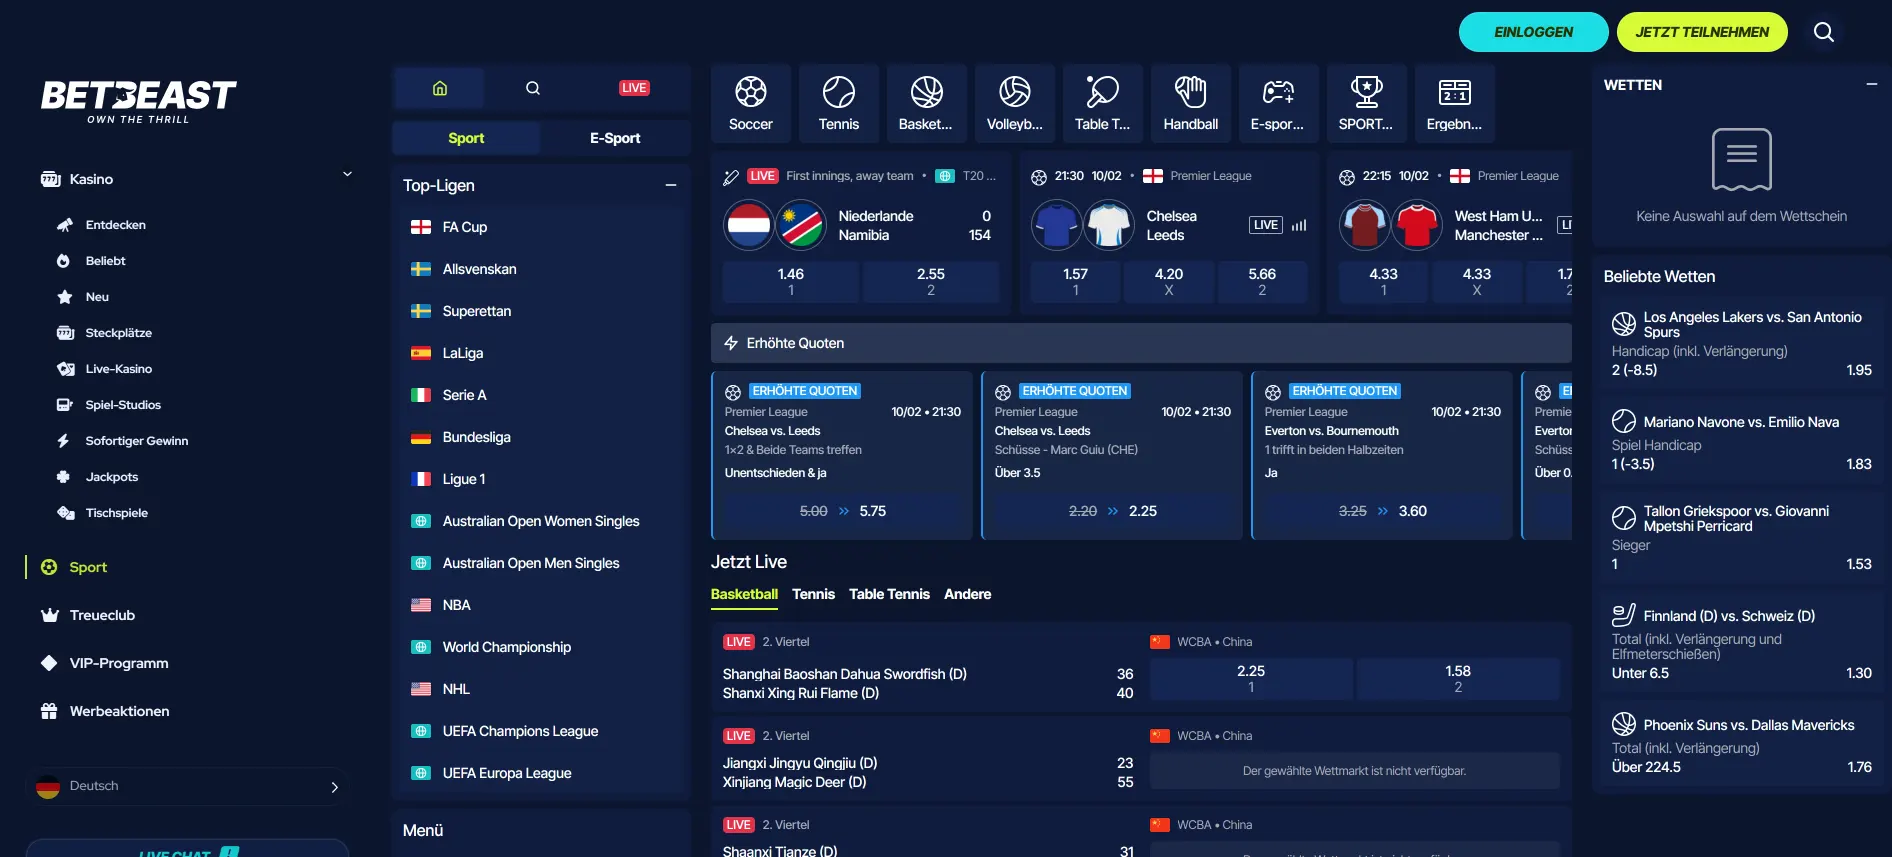Select Chelsea win odds 1.57
1892x857 pixels.
[1075, 281]
